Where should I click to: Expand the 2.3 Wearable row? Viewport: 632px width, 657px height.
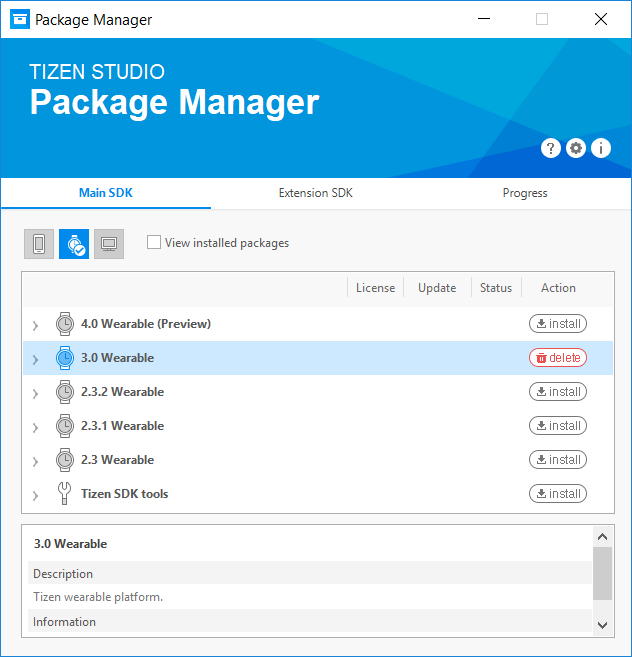[36, 461]
